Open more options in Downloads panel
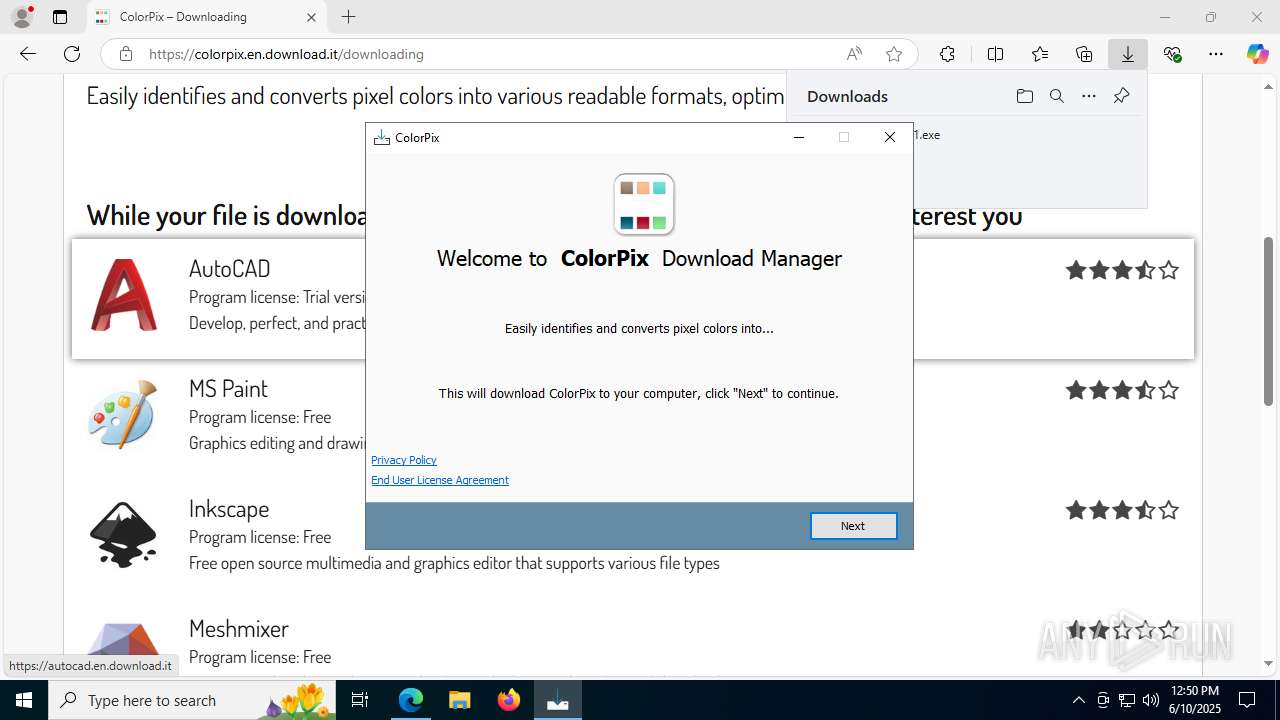 [x=1089, y=96]
